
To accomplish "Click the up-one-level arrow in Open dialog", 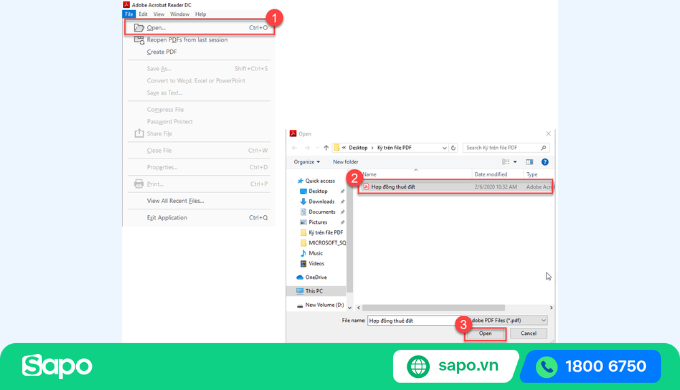I will click(x=326, y=148).
